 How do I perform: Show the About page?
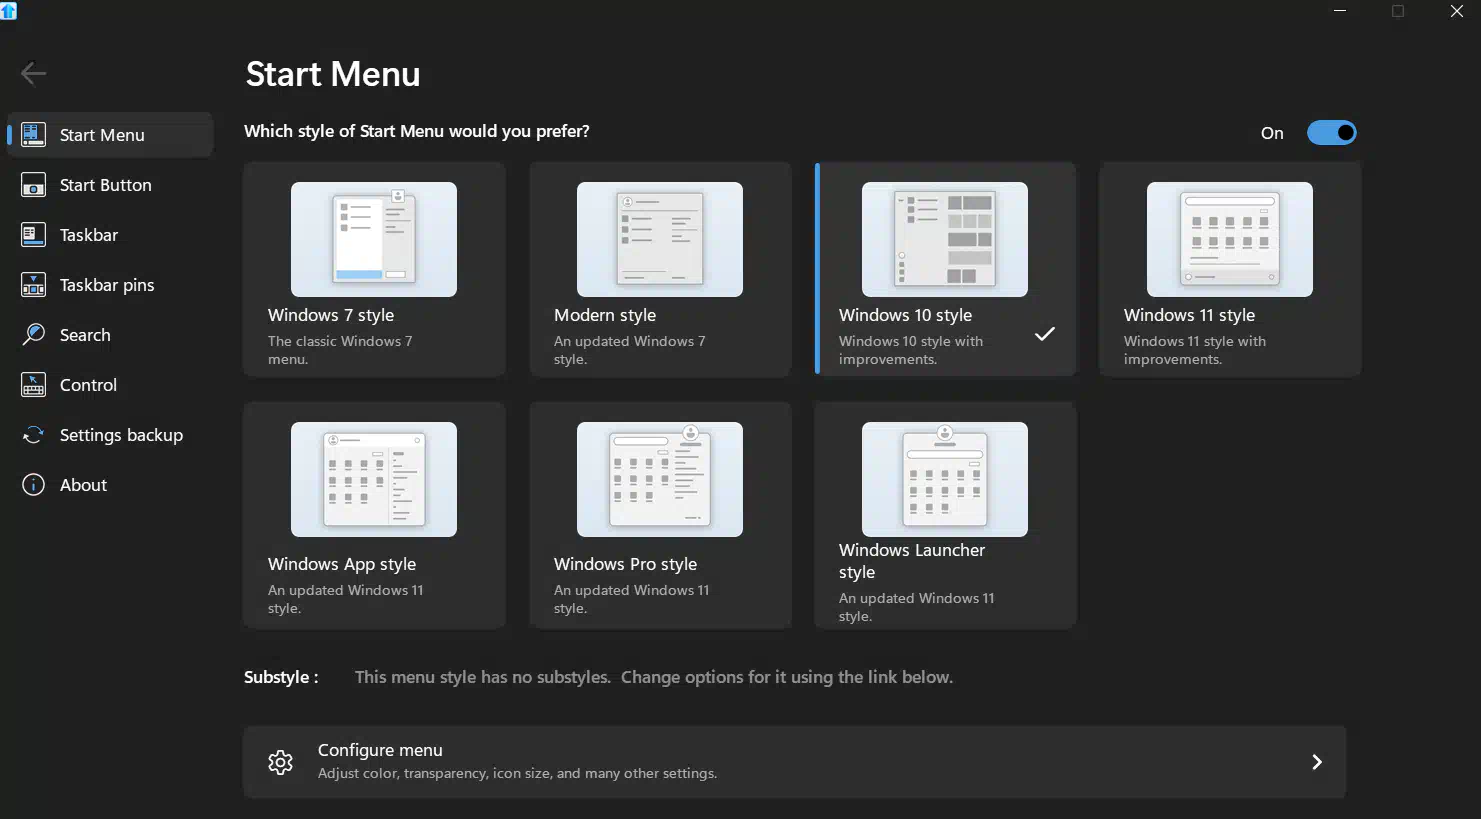[110, 485]
